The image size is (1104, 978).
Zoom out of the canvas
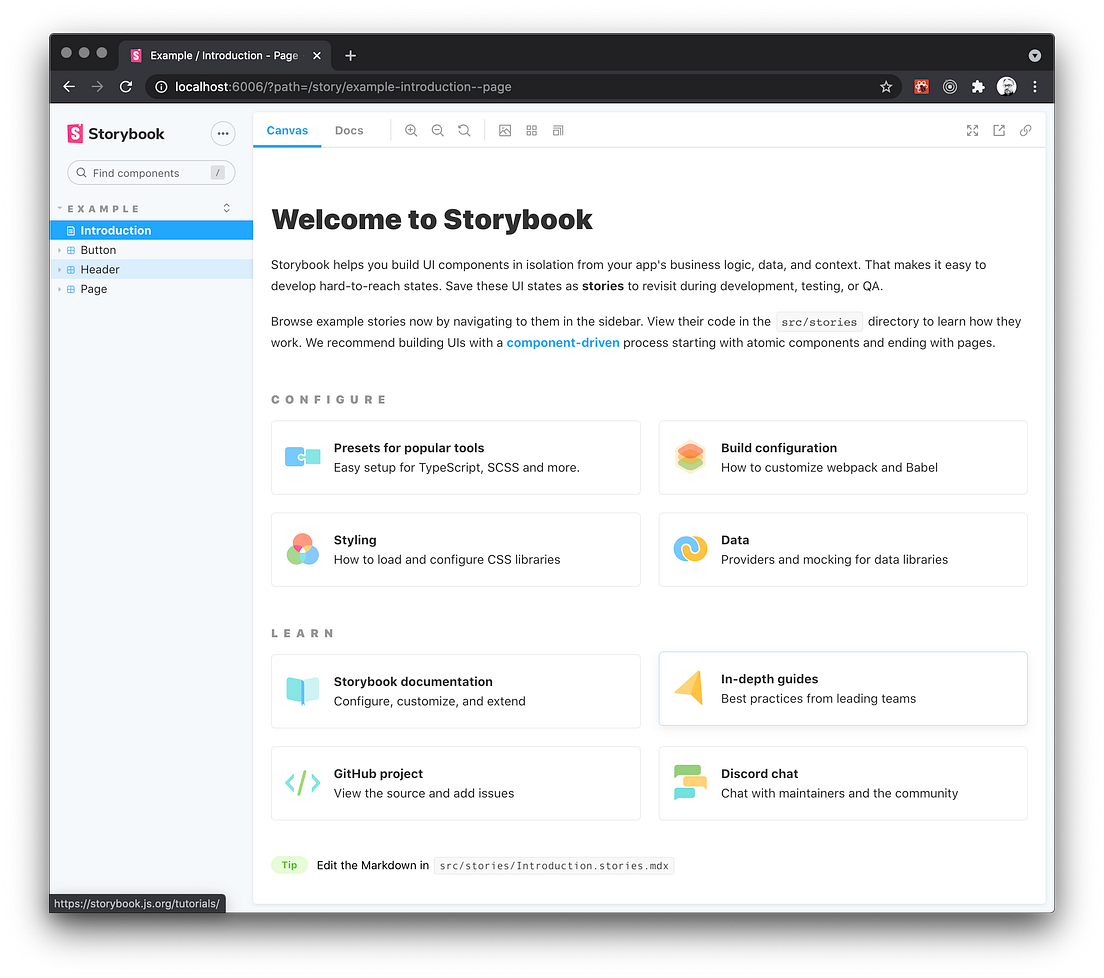[437, 131]
